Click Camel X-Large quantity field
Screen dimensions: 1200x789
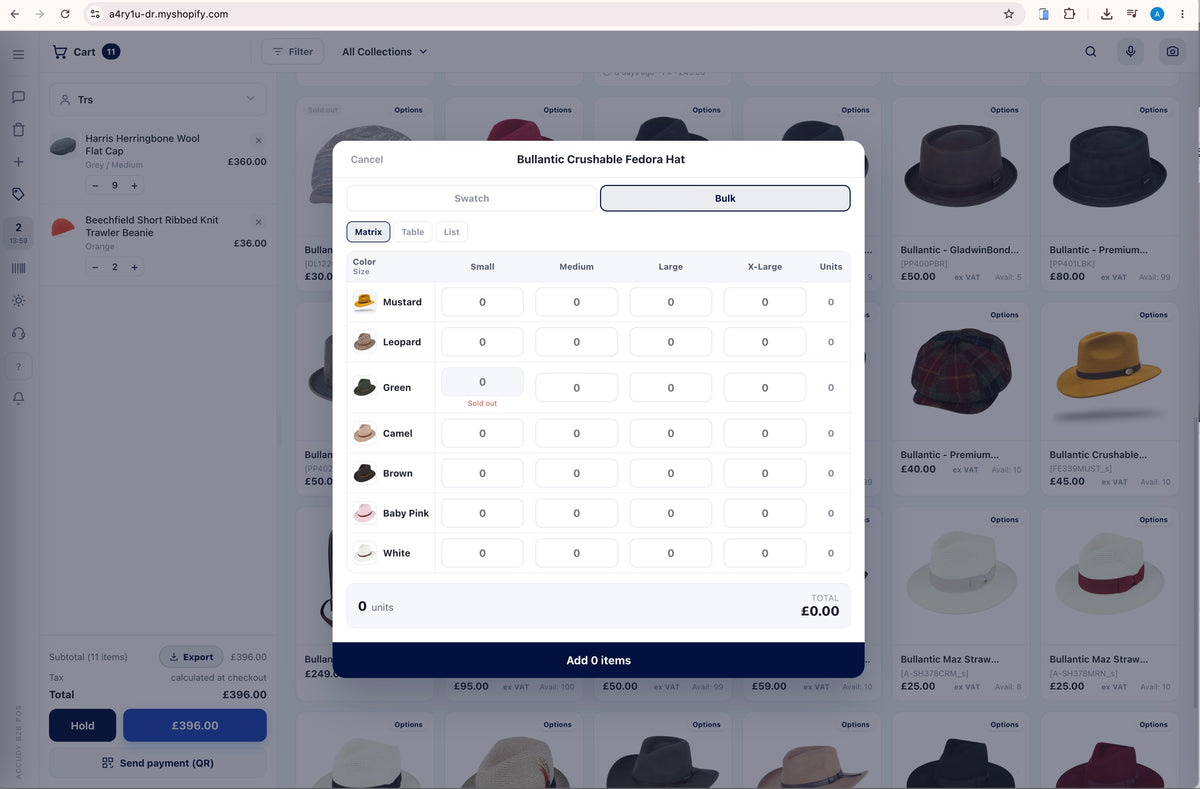coord(765,433)
